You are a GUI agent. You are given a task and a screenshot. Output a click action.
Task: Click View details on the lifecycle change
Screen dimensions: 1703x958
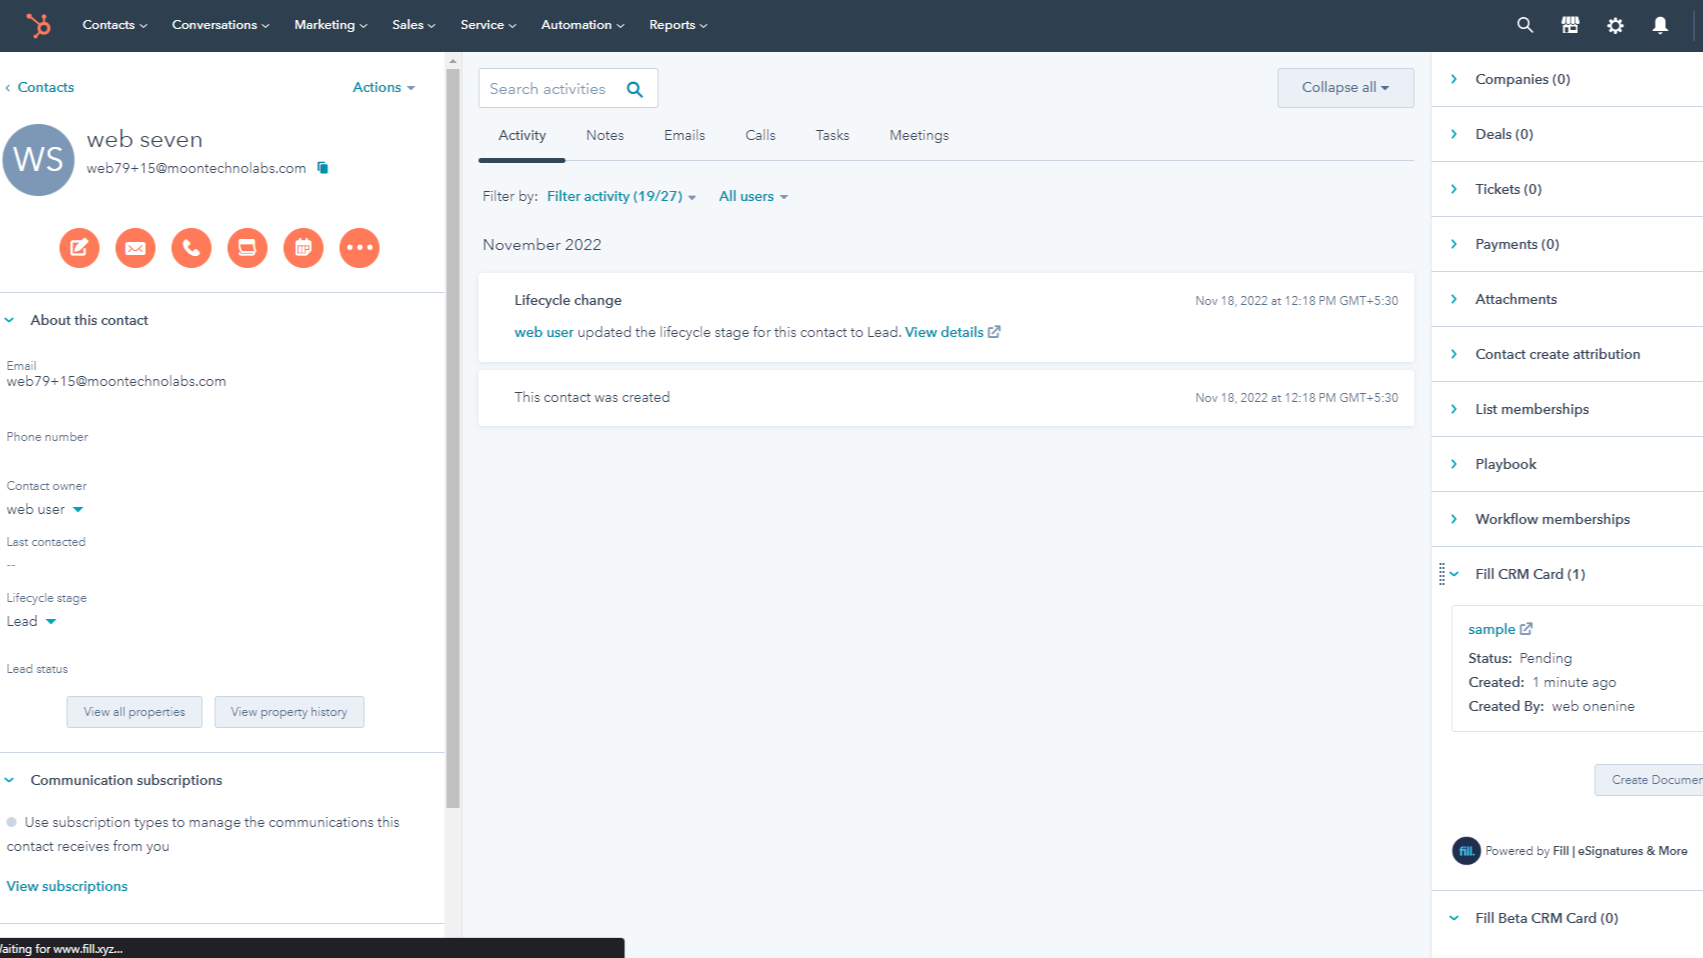click(944, 331)
